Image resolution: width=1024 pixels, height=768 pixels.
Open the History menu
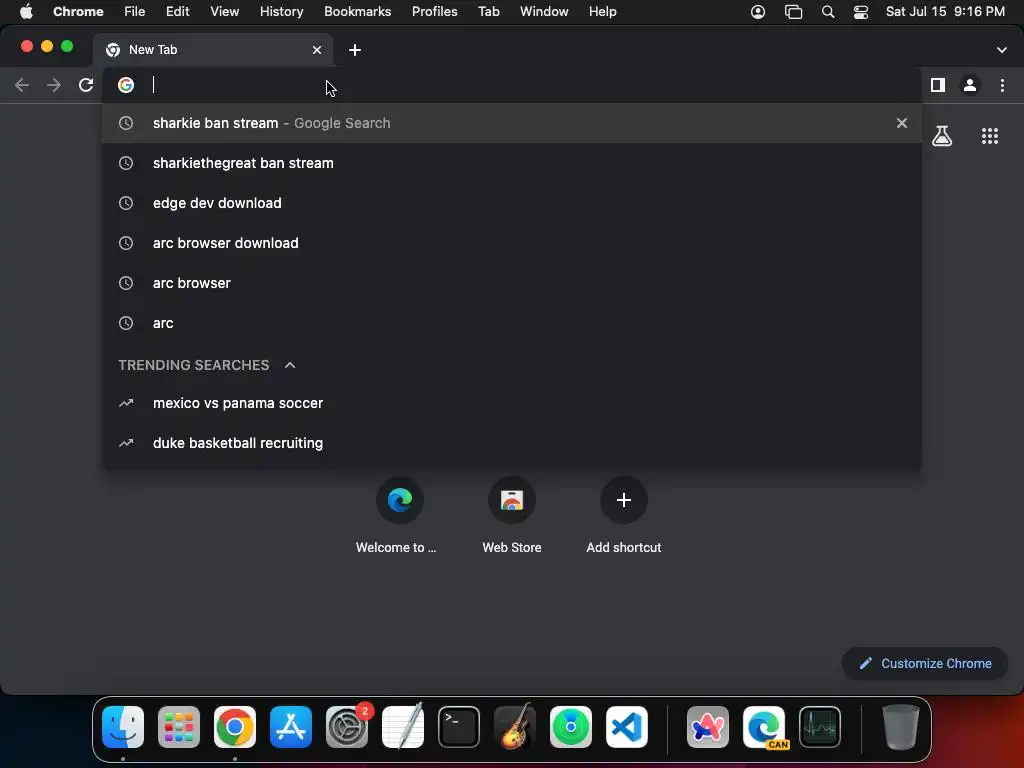pyautogui.click(x=281, y=12)
